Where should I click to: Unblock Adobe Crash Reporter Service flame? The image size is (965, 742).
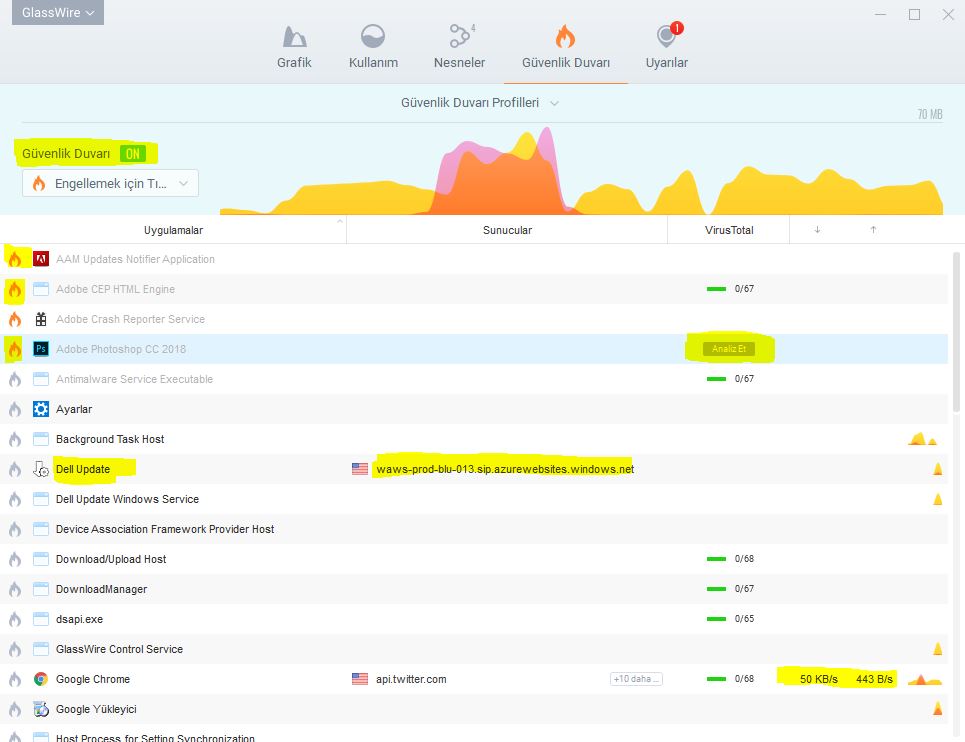[x=15, y=319]
